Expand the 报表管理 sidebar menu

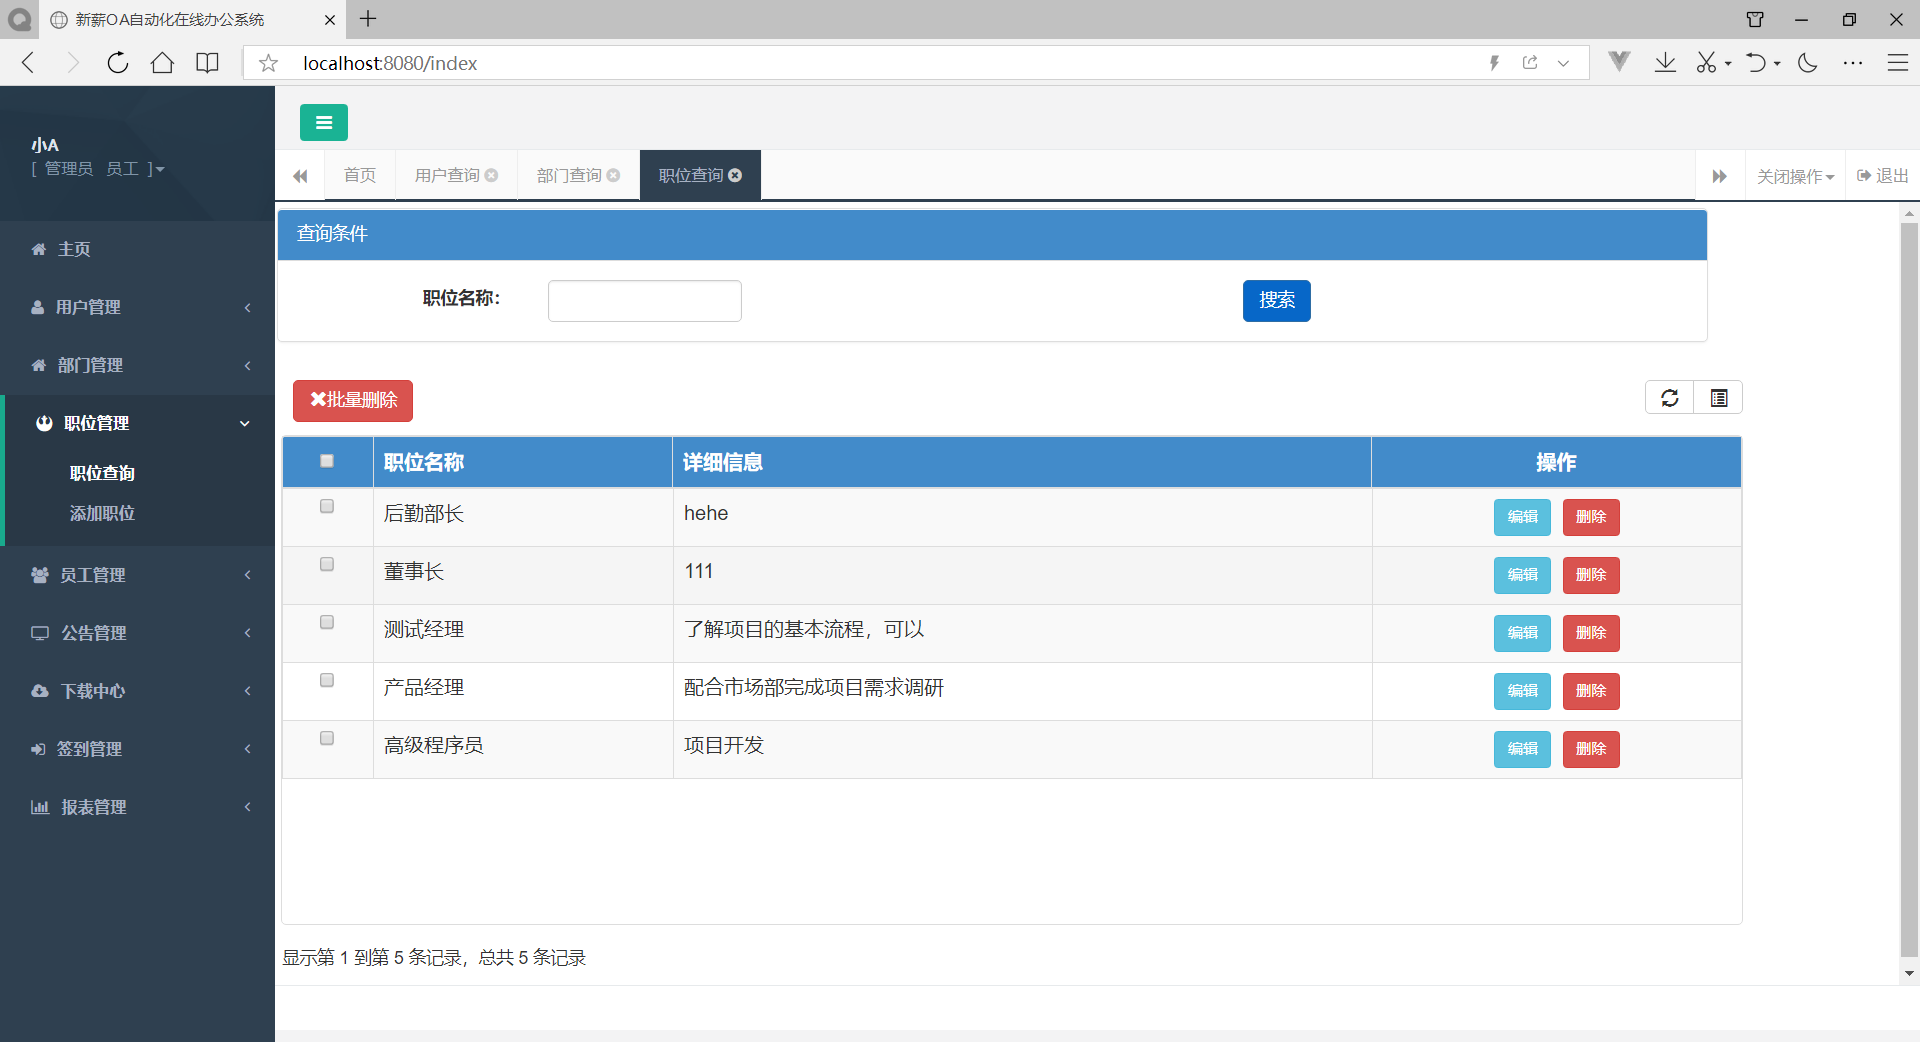tap(137, 807)
